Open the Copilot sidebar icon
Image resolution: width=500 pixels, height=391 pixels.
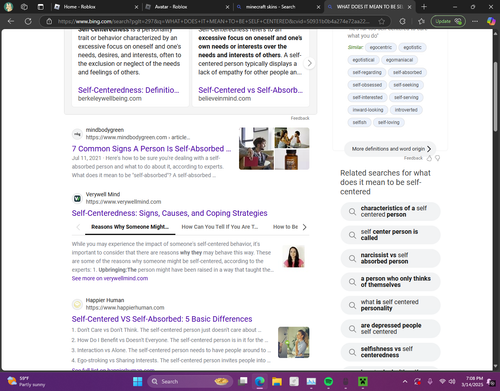click(491, 21)
